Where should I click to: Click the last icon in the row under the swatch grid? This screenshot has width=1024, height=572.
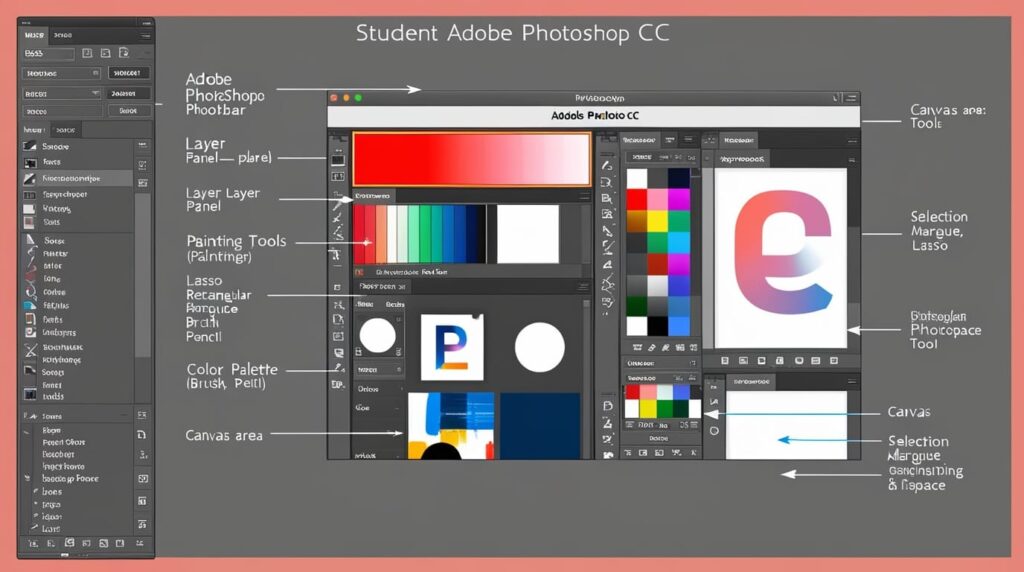[693, 347]
